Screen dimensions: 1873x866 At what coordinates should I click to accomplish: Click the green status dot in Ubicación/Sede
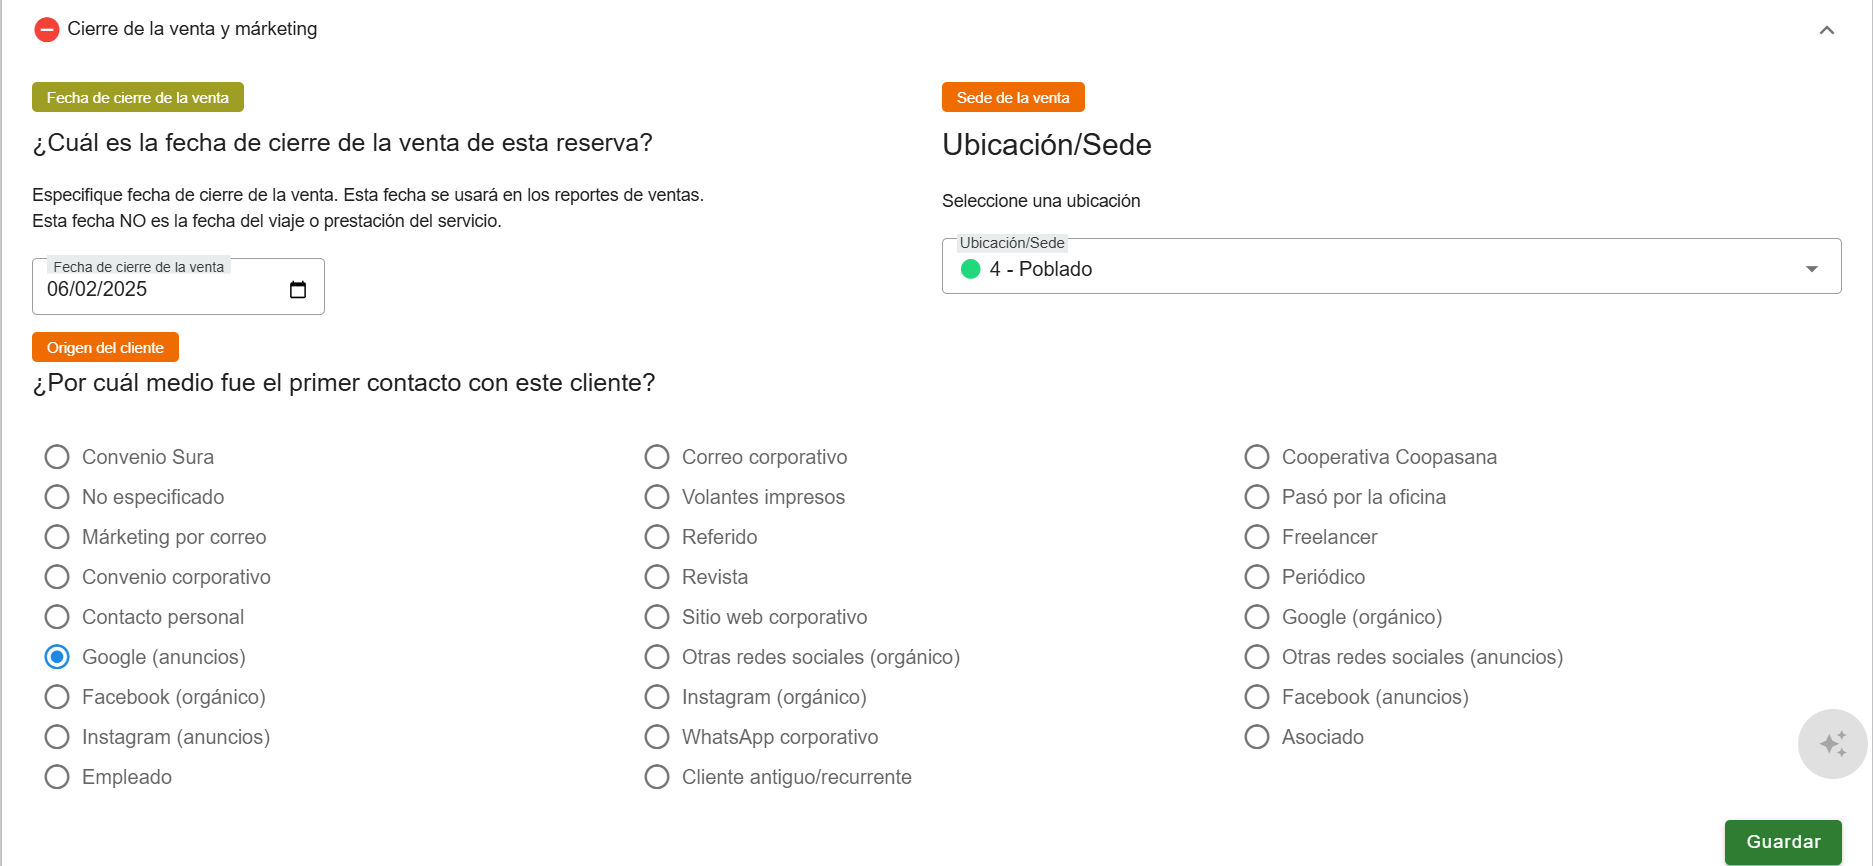click(x=970, y=269)
